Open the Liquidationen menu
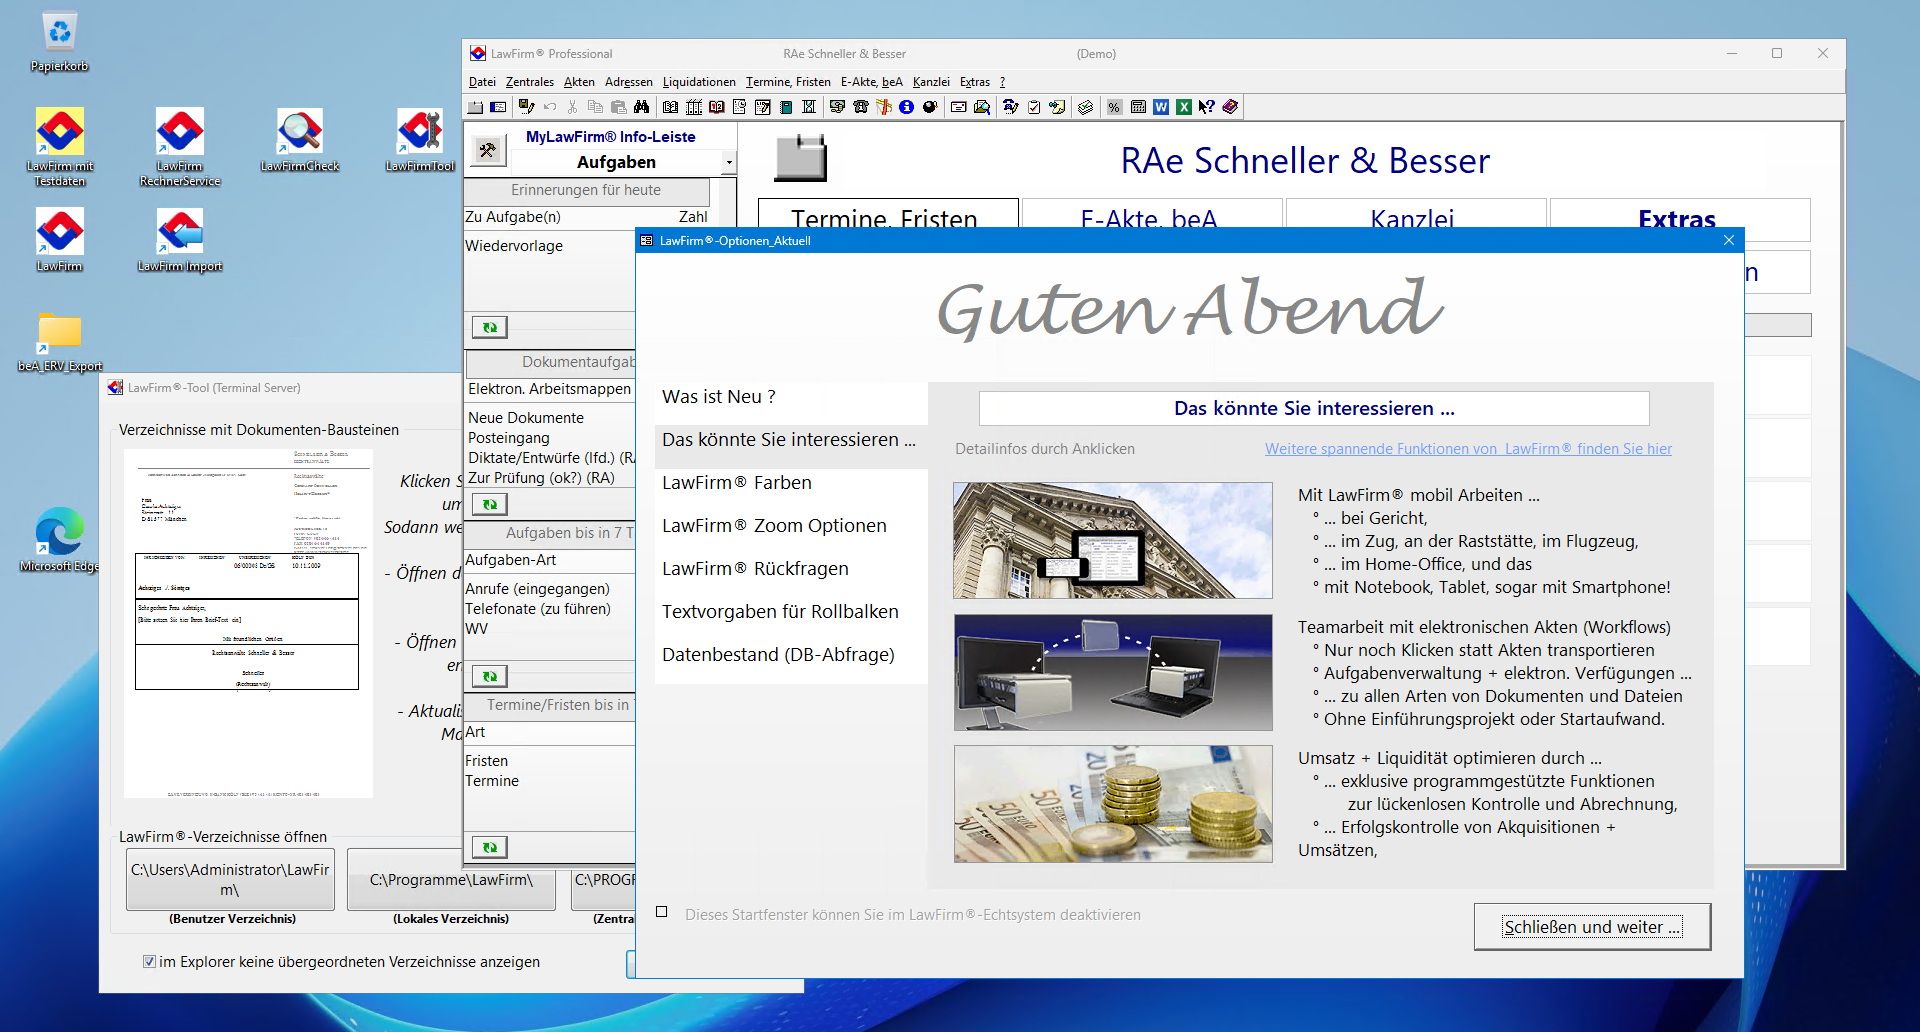This screenshot has height=1032, width=1920. click(x=698, y=82)
